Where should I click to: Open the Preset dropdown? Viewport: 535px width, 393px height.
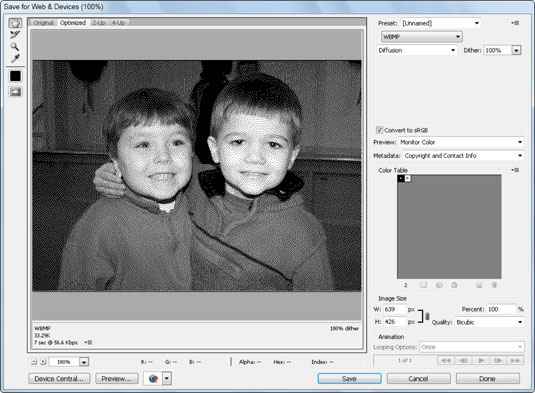(440, 23)
